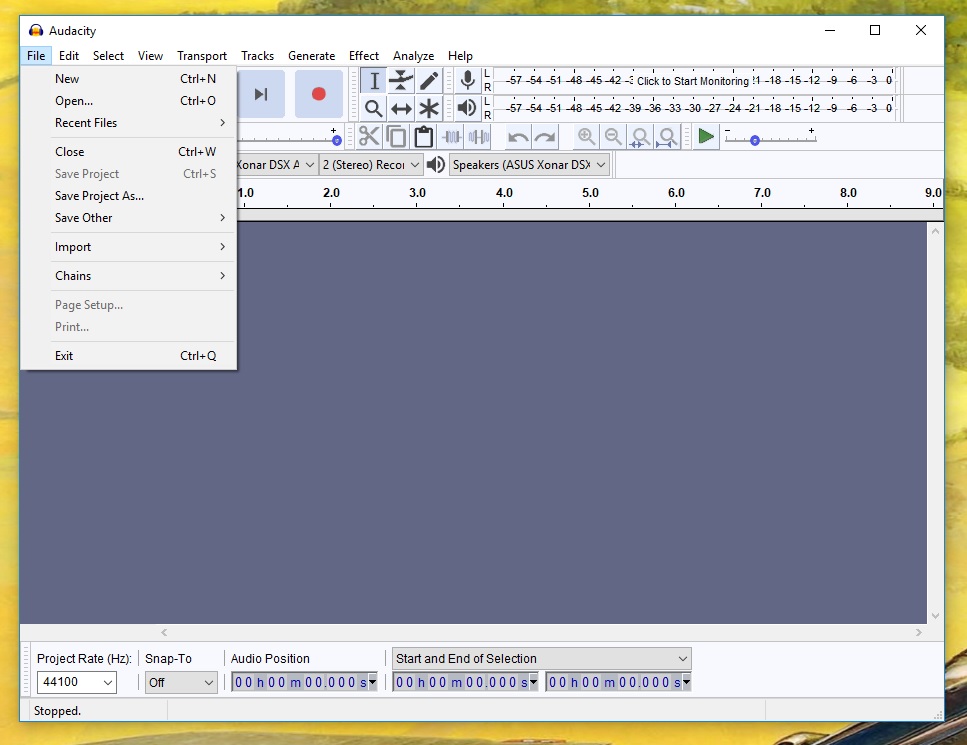967x745 pixels.
Task: Select the Multi-Tool asterisk icon
Action: 429,109
